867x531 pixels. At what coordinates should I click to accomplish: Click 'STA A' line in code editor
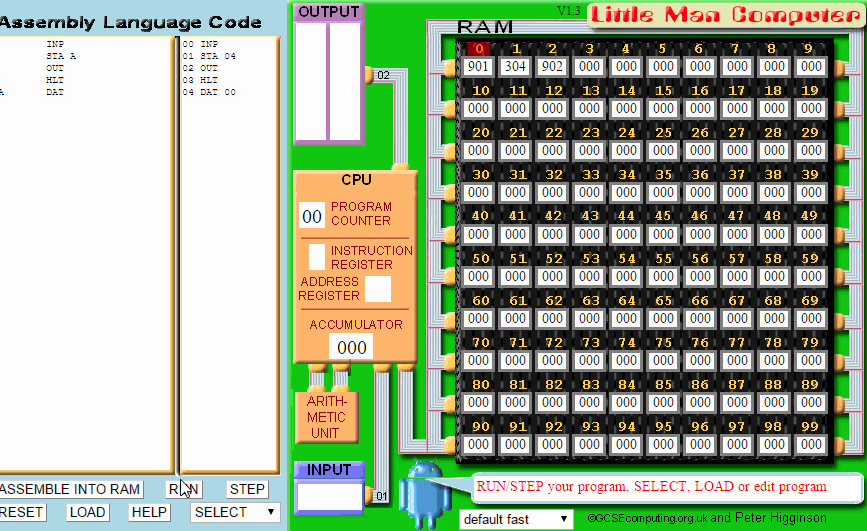tap(61, 56)
